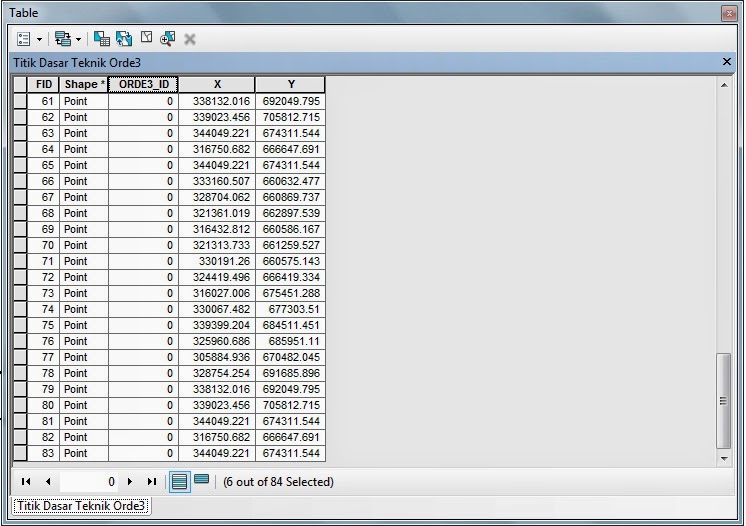Screen dimensions: 746x526
Task: Click ORDE3_ID cell 0 in FID 80 row
Action: [143, 405]
